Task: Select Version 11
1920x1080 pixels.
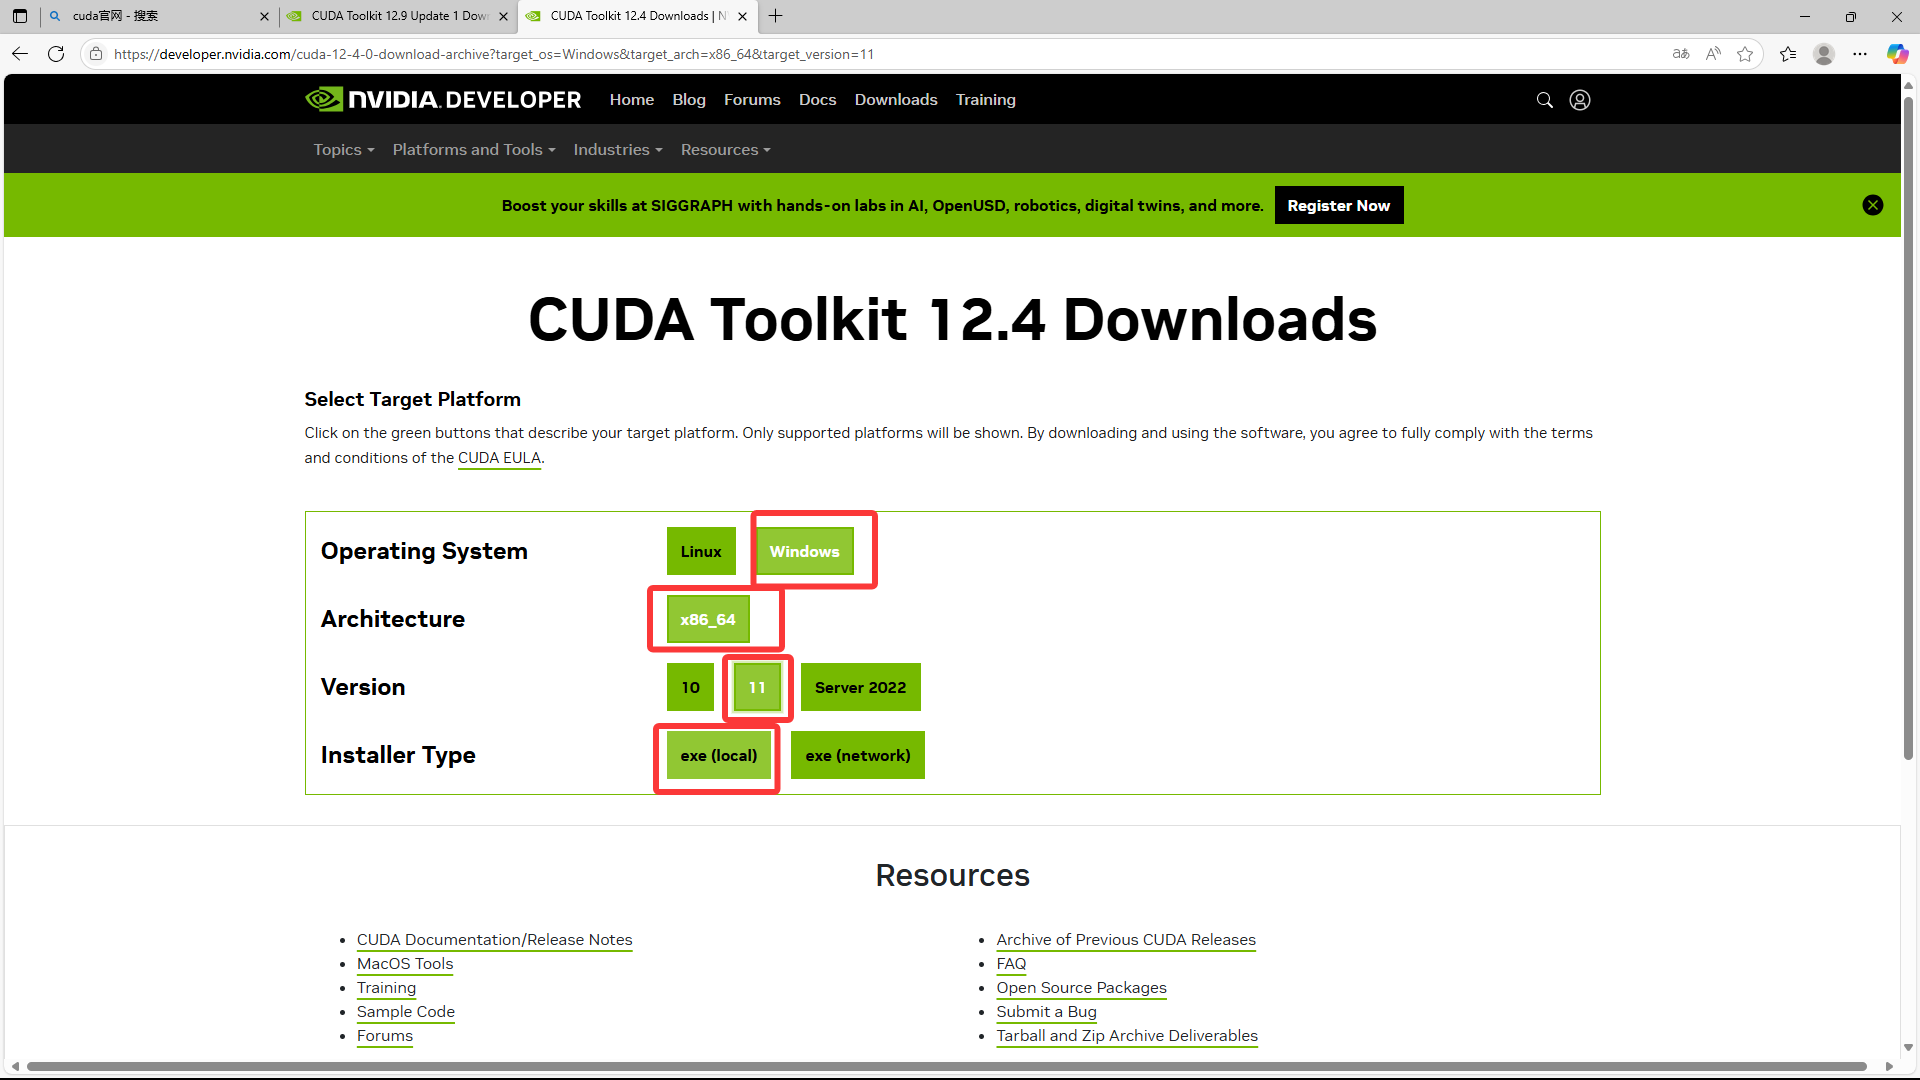Action: (757, 688)
